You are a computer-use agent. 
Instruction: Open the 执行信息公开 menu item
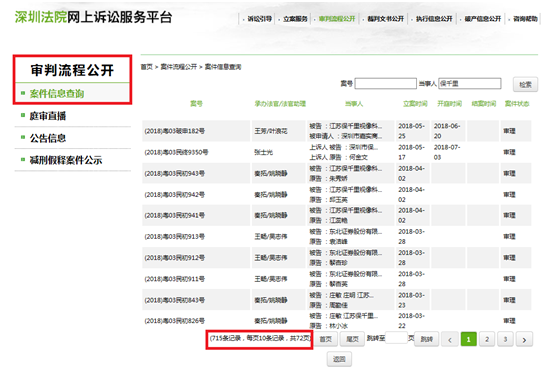pos(434,19)
